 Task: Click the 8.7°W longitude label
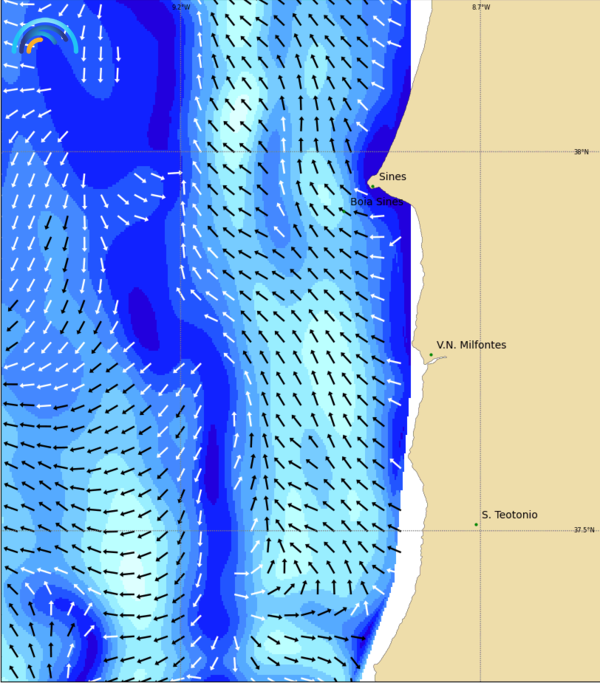click(x=481, y=7)
